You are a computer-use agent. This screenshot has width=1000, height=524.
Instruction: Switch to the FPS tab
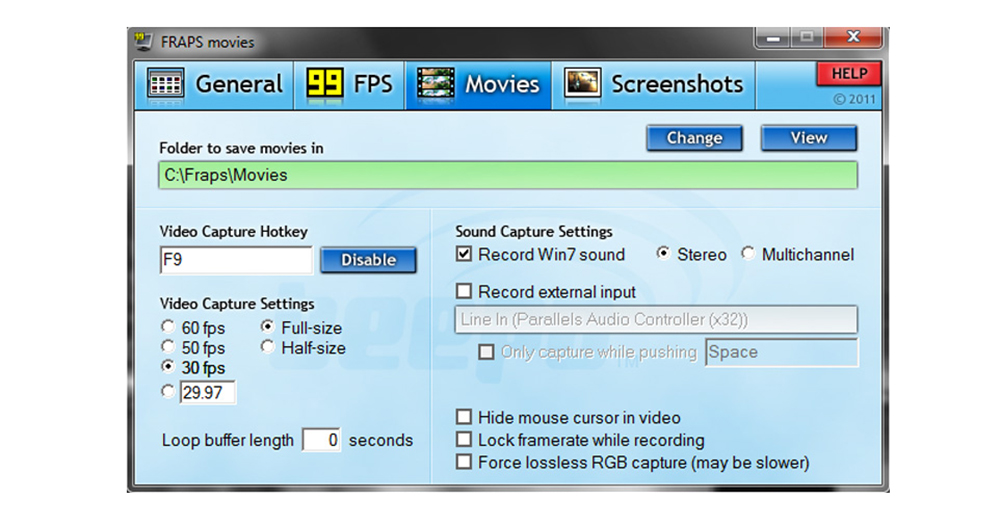tap(349, 85)
